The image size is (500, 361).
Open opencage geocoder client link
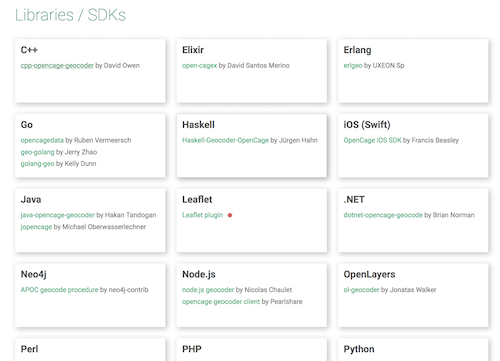tap(221, 302)
